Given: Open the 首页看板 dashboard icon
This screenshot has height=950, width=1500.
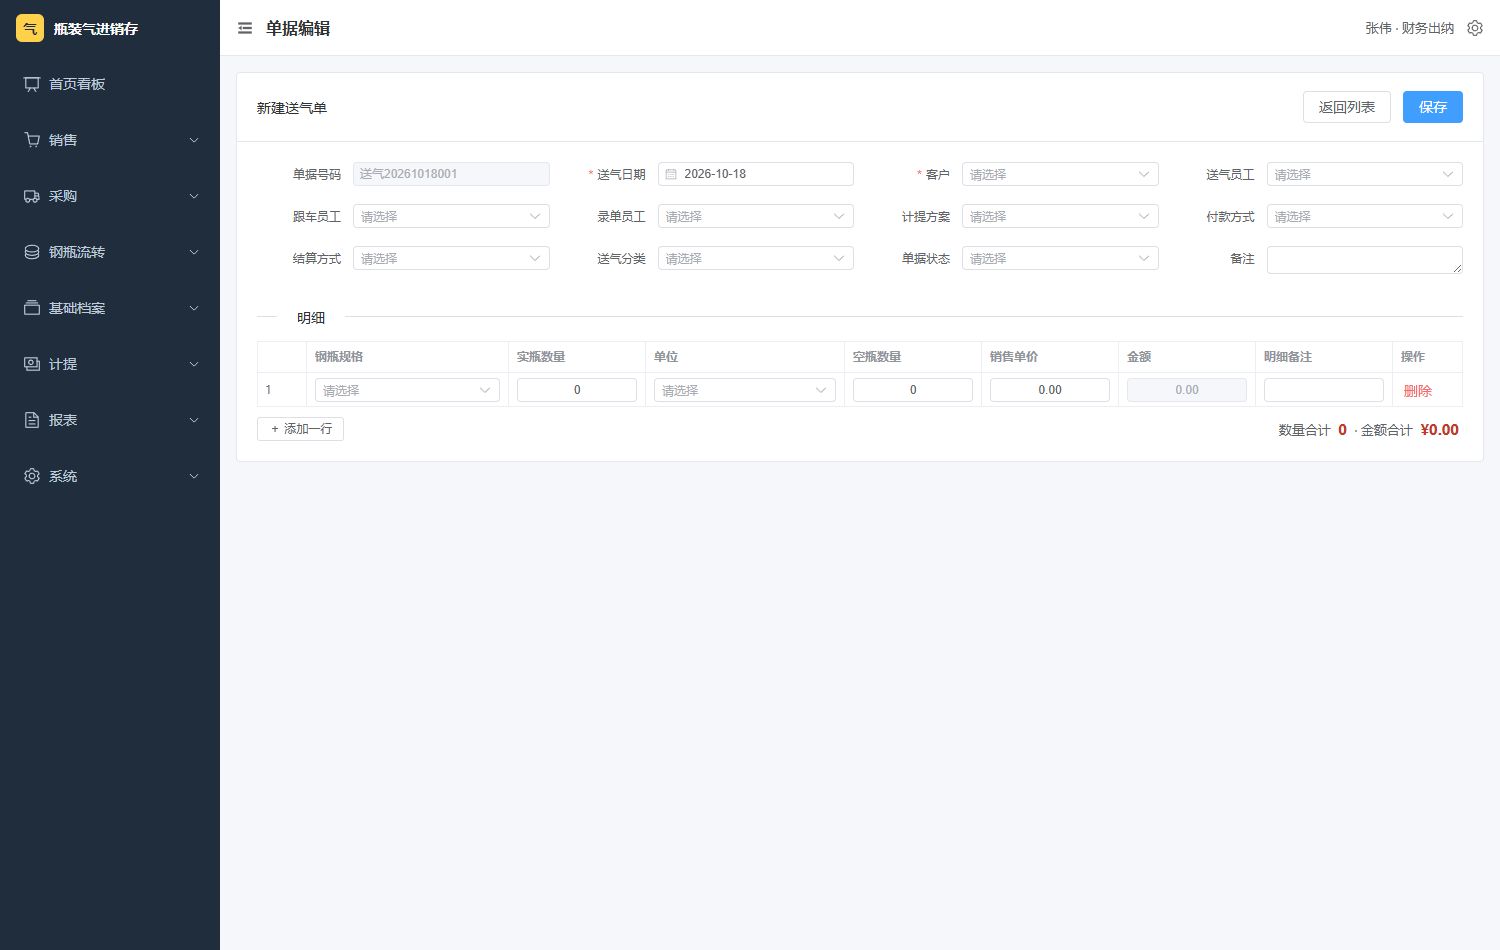Looking at the screenshot, I should pos(32,84).
